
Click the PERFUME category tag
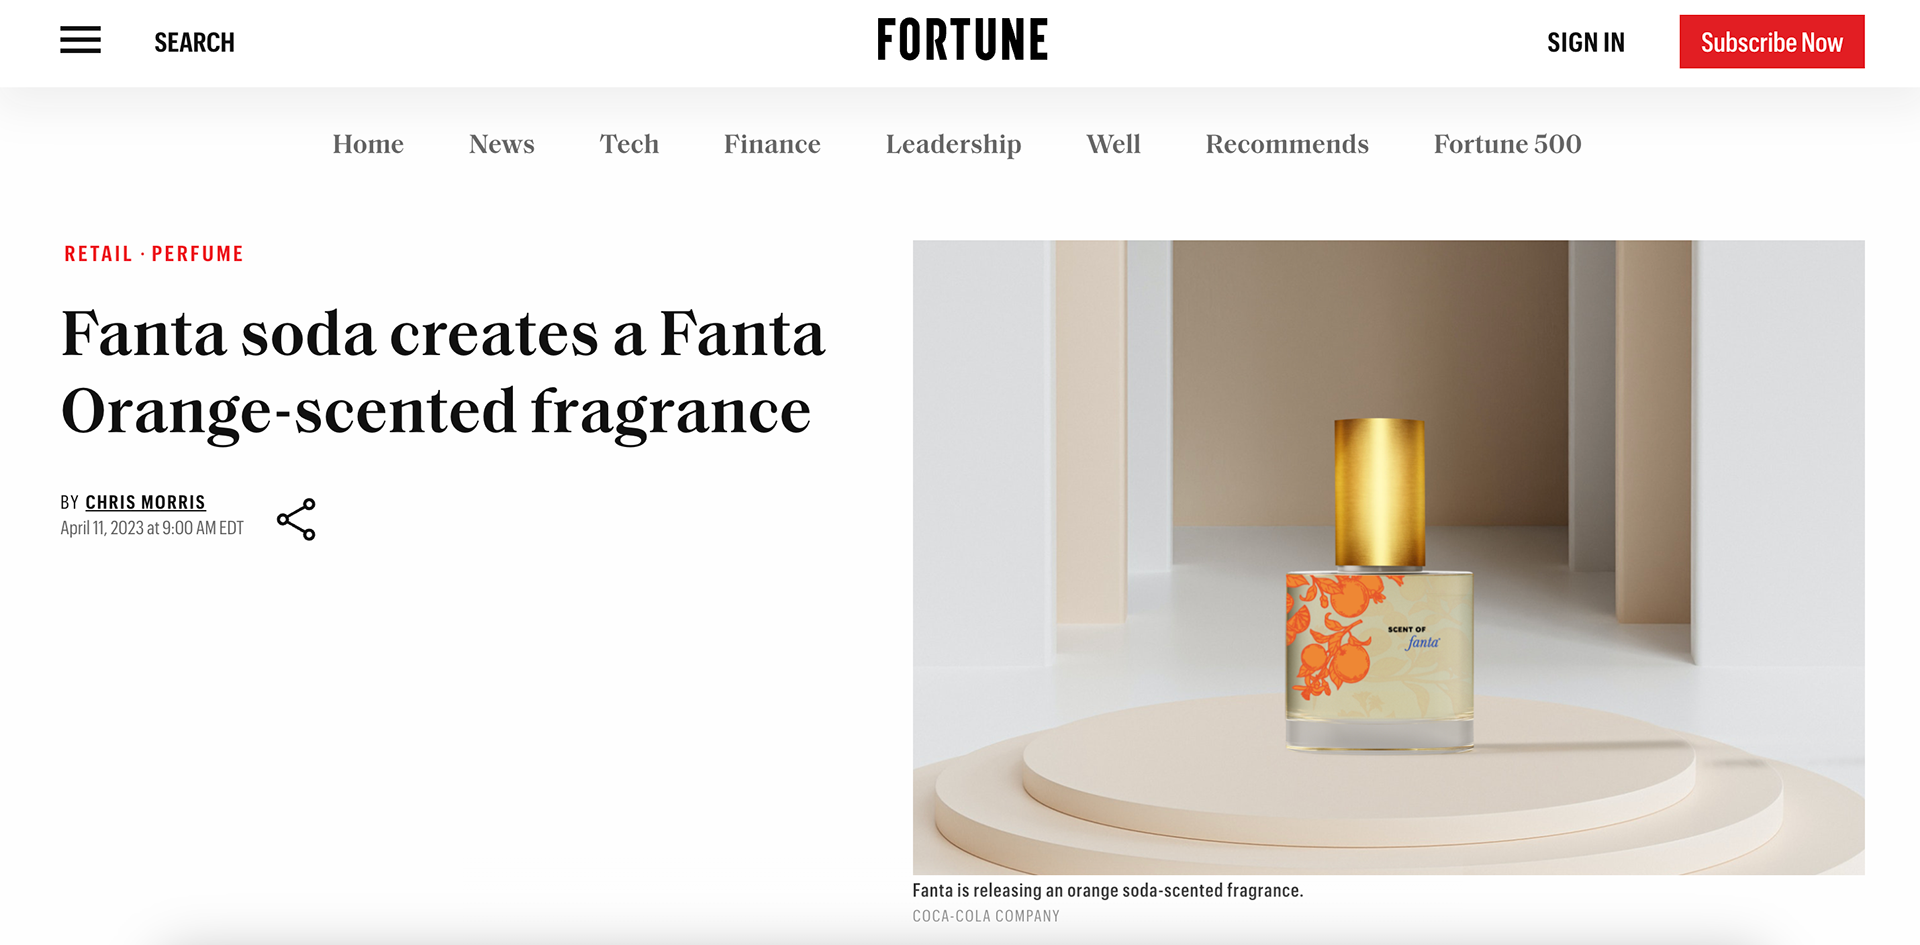click(198, 254)
